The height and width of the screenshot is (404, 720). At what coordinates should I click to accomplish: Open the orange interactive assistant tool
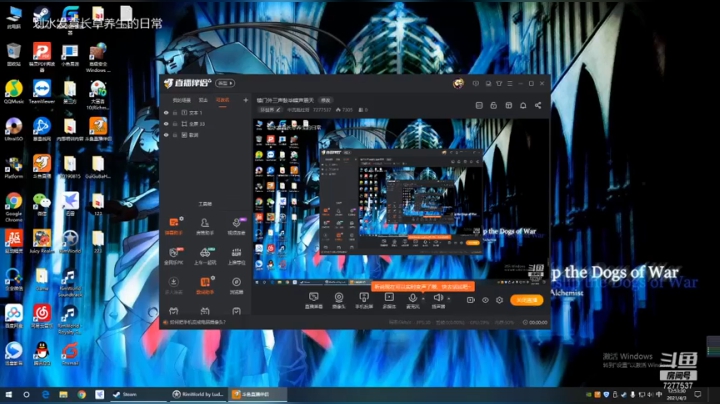point(205,285)
